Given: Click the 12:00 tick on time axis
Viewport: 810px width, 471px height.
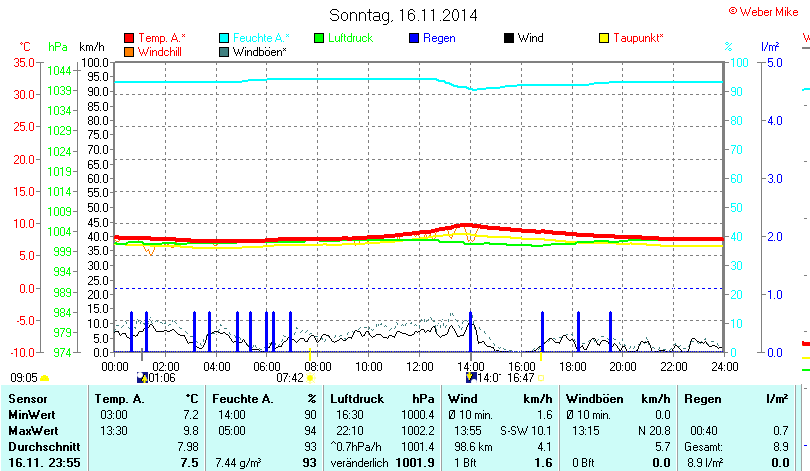Looking at the screenshot, I should tap(419, 366).
